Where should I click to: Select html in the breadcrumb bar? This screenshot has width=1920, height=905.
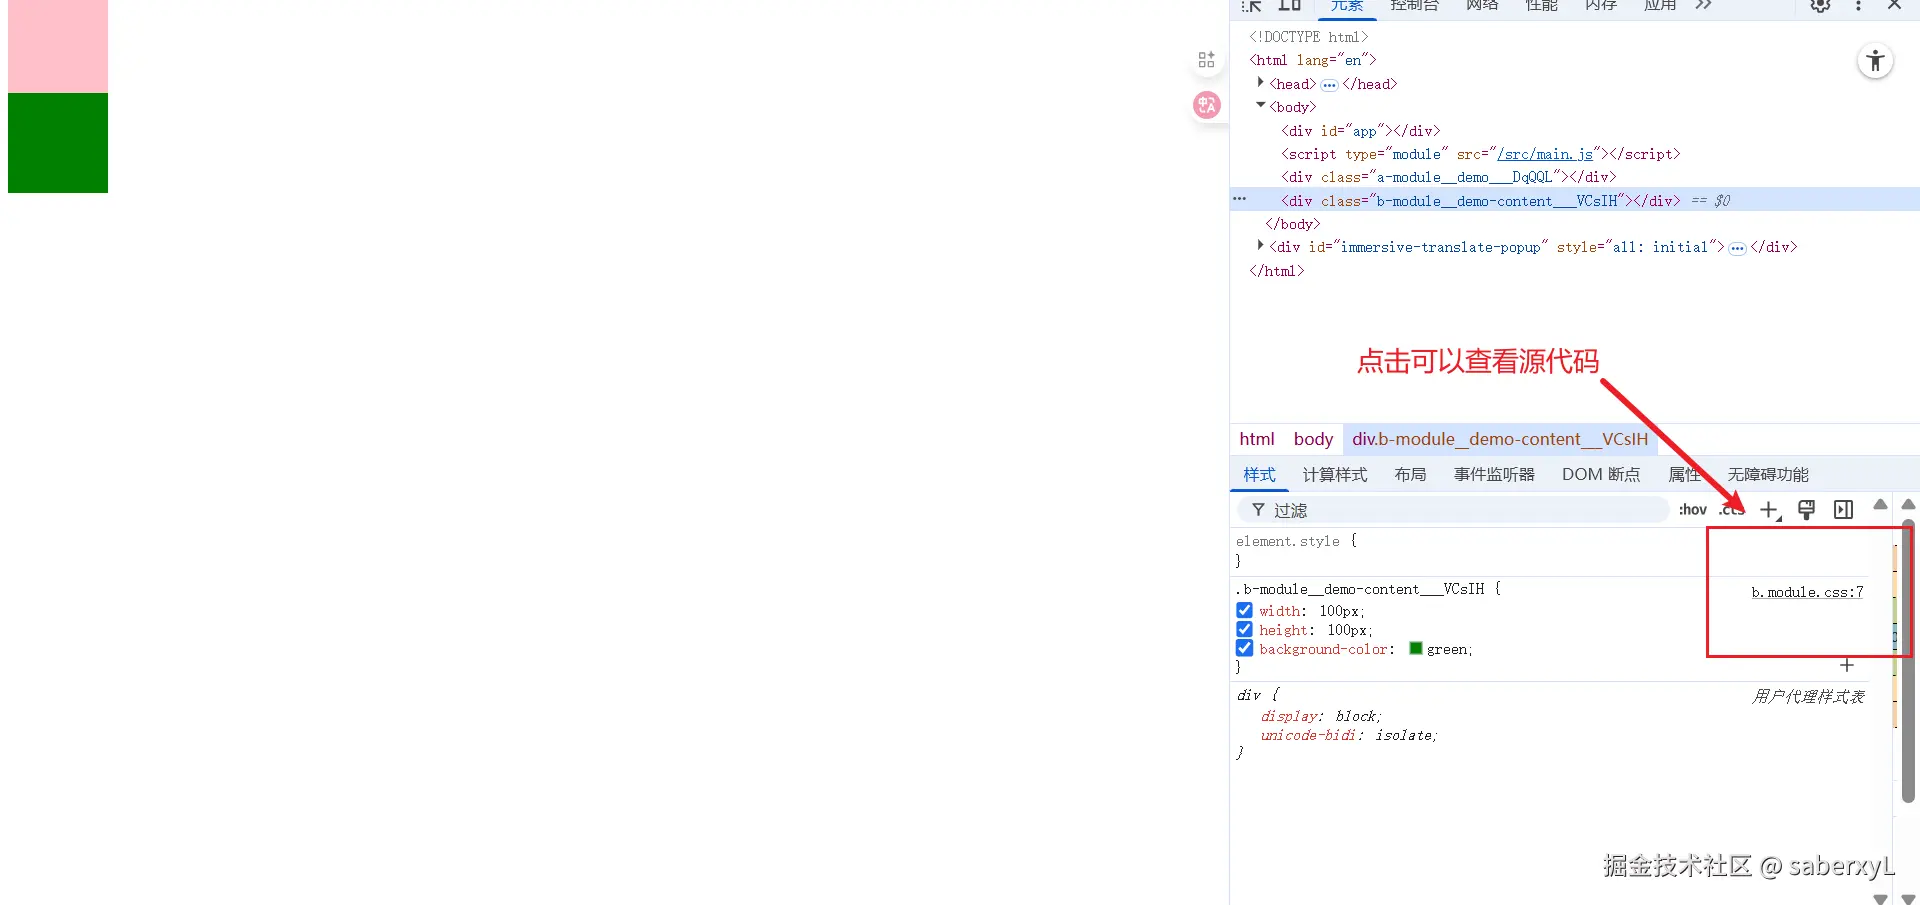click(1257, 439)
